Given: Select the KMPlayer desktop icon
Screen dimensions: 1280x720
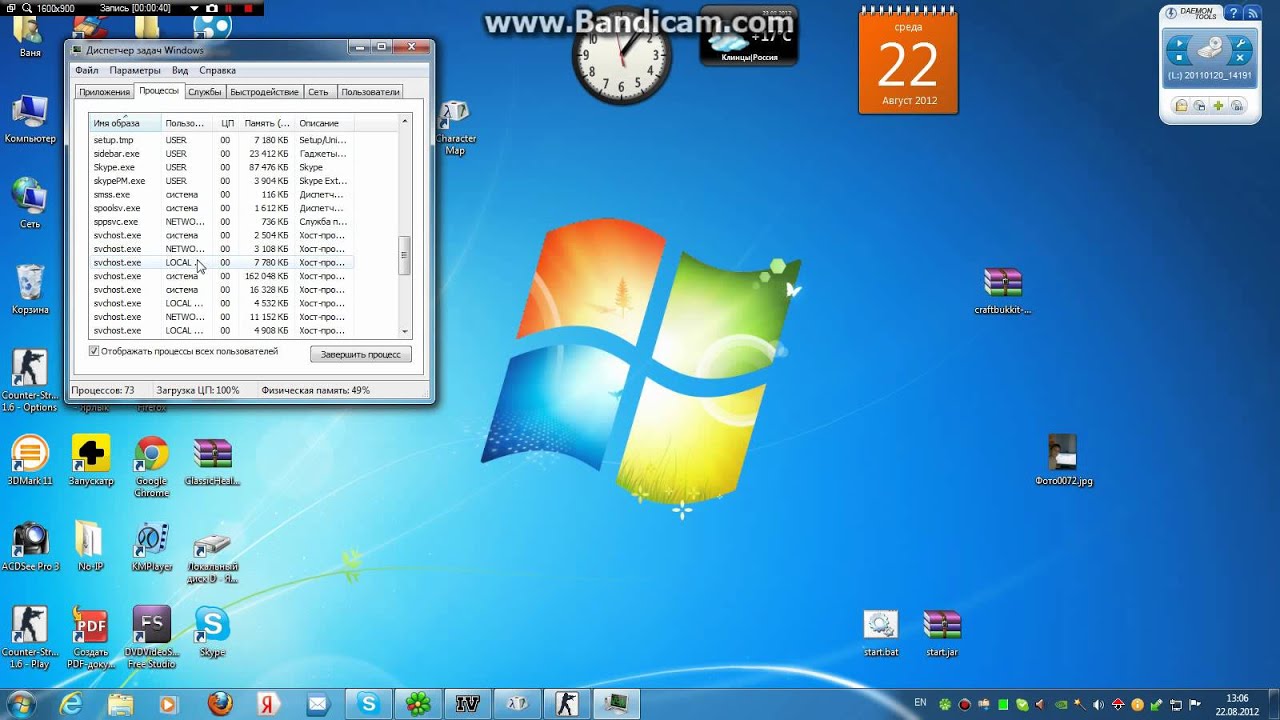Looking at the screenshot, I should (x=152, y=547).
